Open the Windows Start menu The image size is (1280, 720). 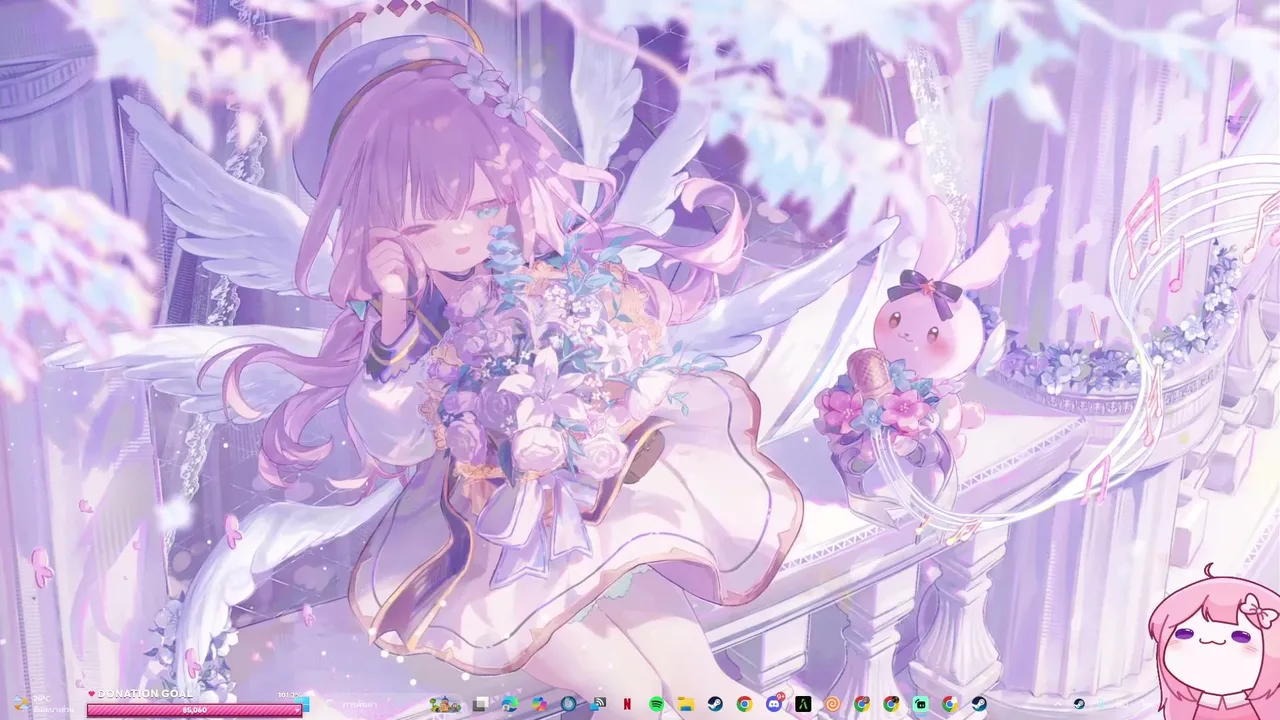point(306,704)
